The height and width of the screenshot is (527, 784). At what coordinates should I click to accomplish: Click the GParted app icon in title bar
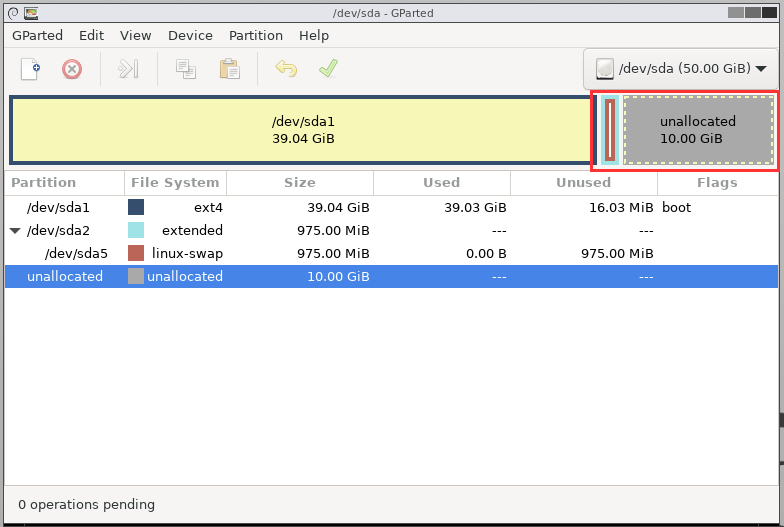(x=31, y=13)
